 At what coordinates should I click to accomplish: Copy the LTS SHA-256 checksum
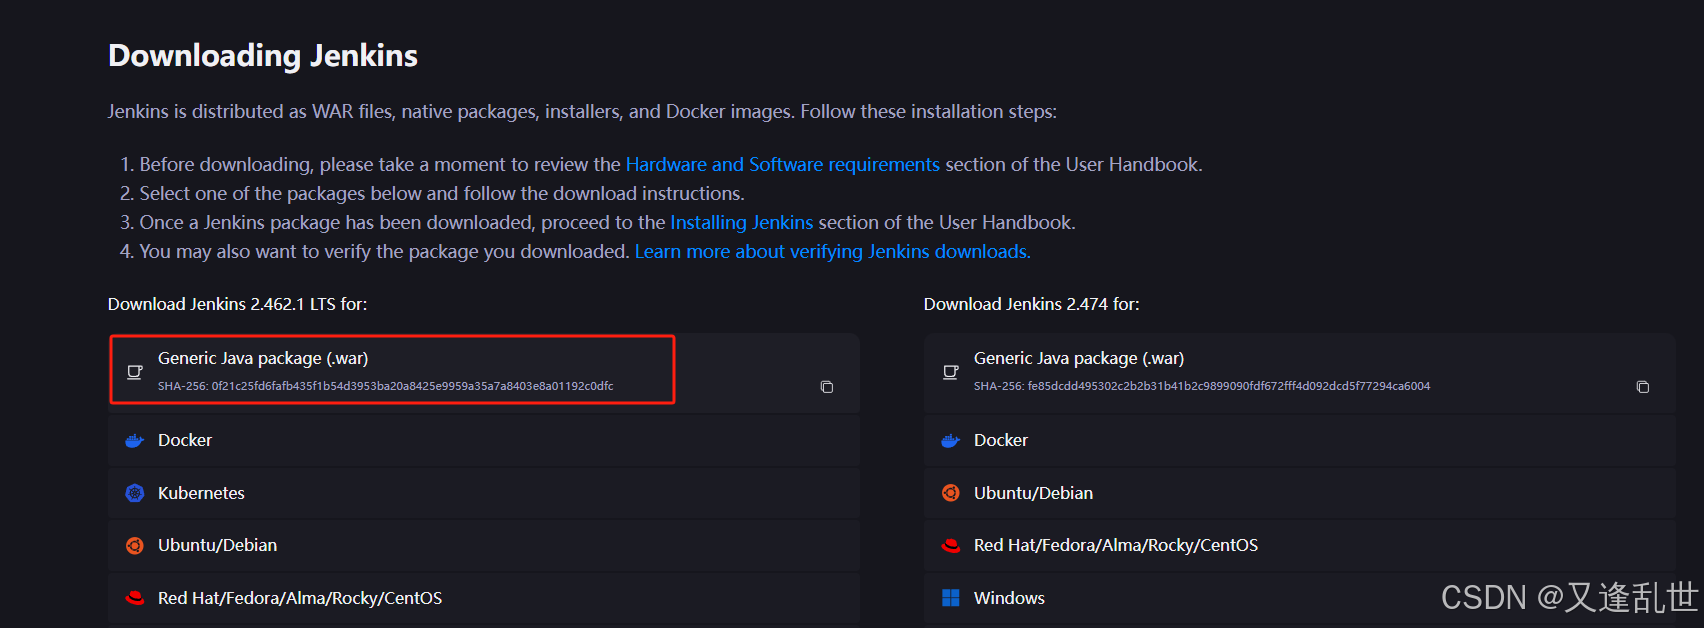pyautogui.click(x=827, y=387)
